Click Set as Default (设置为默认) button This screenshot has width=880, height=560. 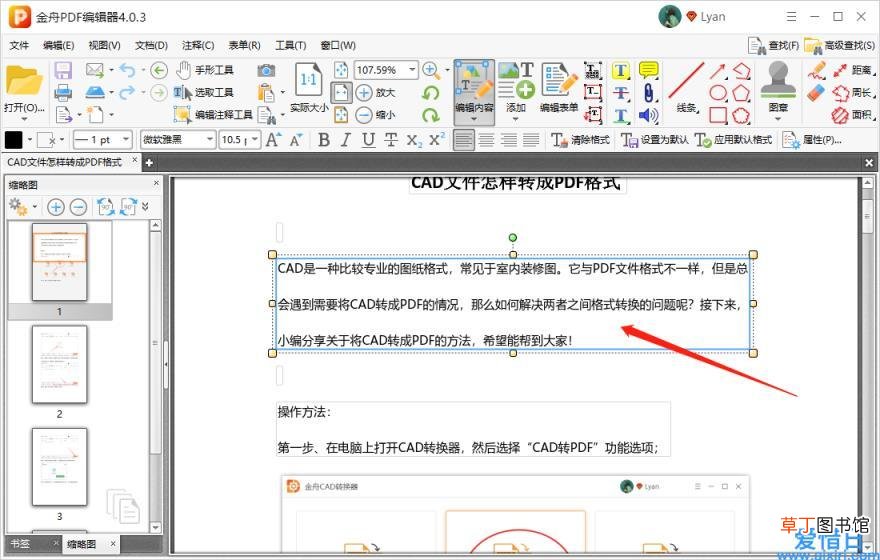tap(654, 140)
